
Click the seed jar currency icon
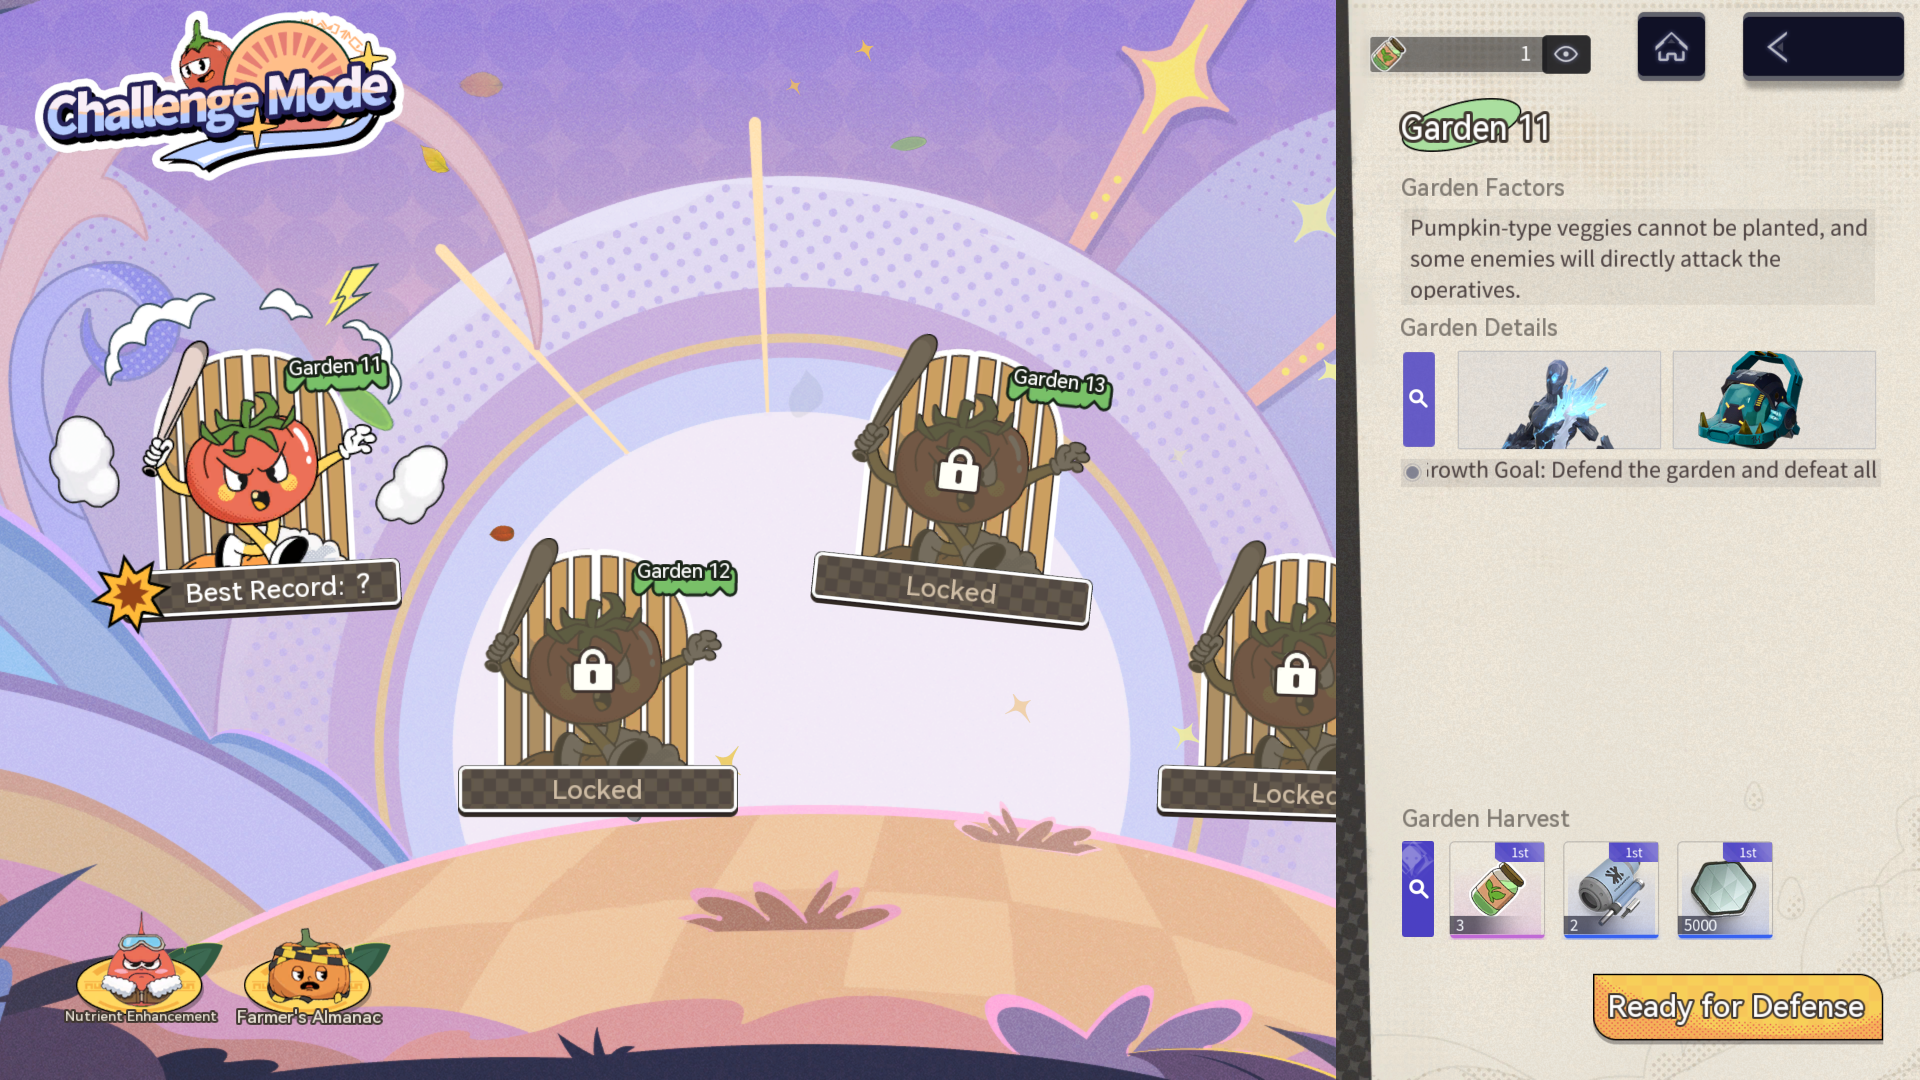click(x=1388, y=54)
